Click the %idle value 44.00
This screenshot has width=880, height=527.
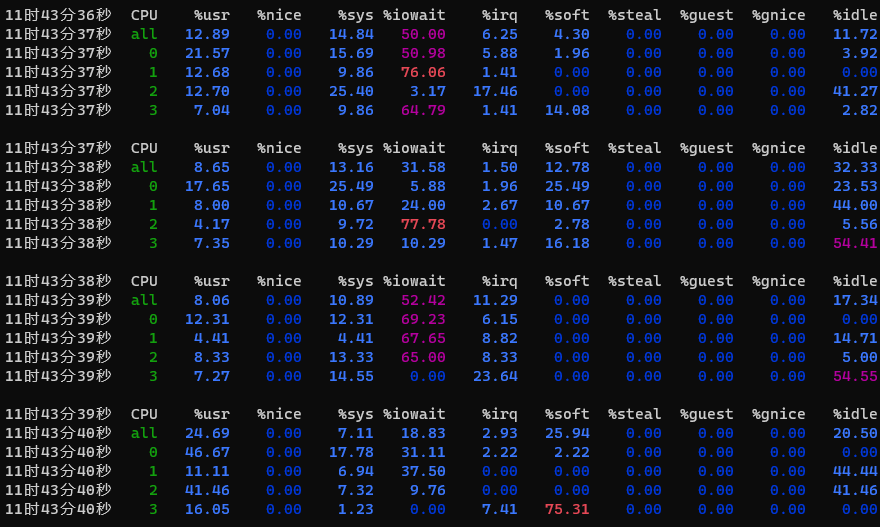pyautogui.click(x=855, y=205)
